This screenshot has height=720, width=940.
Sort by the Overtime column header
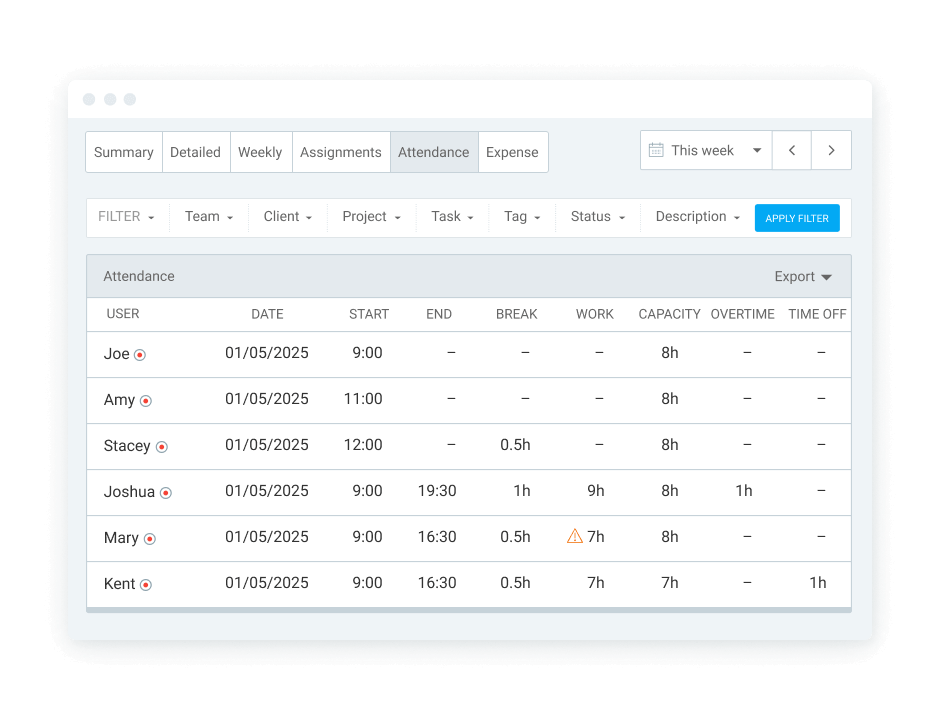(x=742, y=314)
